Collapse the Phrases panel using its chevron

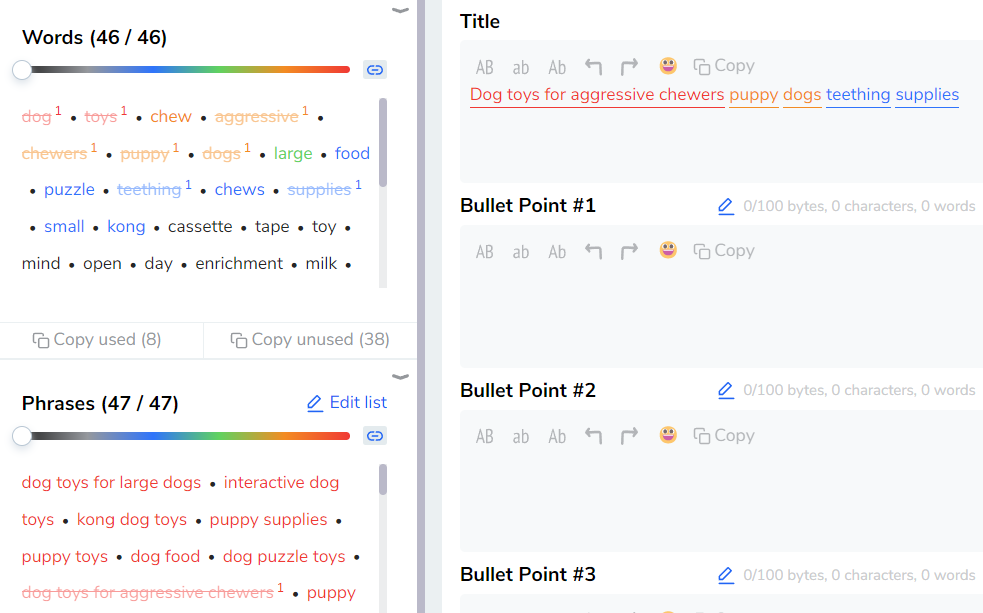point(400,377)
